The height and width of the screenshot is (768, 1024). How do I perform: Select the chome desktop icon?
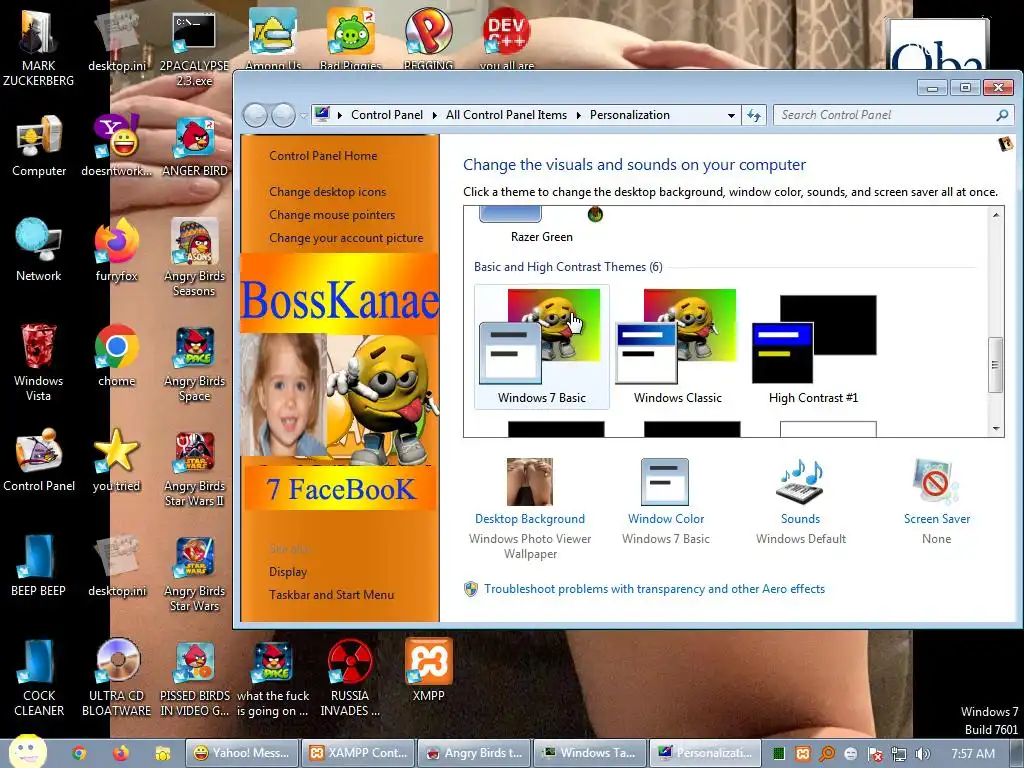click(116, 355)
